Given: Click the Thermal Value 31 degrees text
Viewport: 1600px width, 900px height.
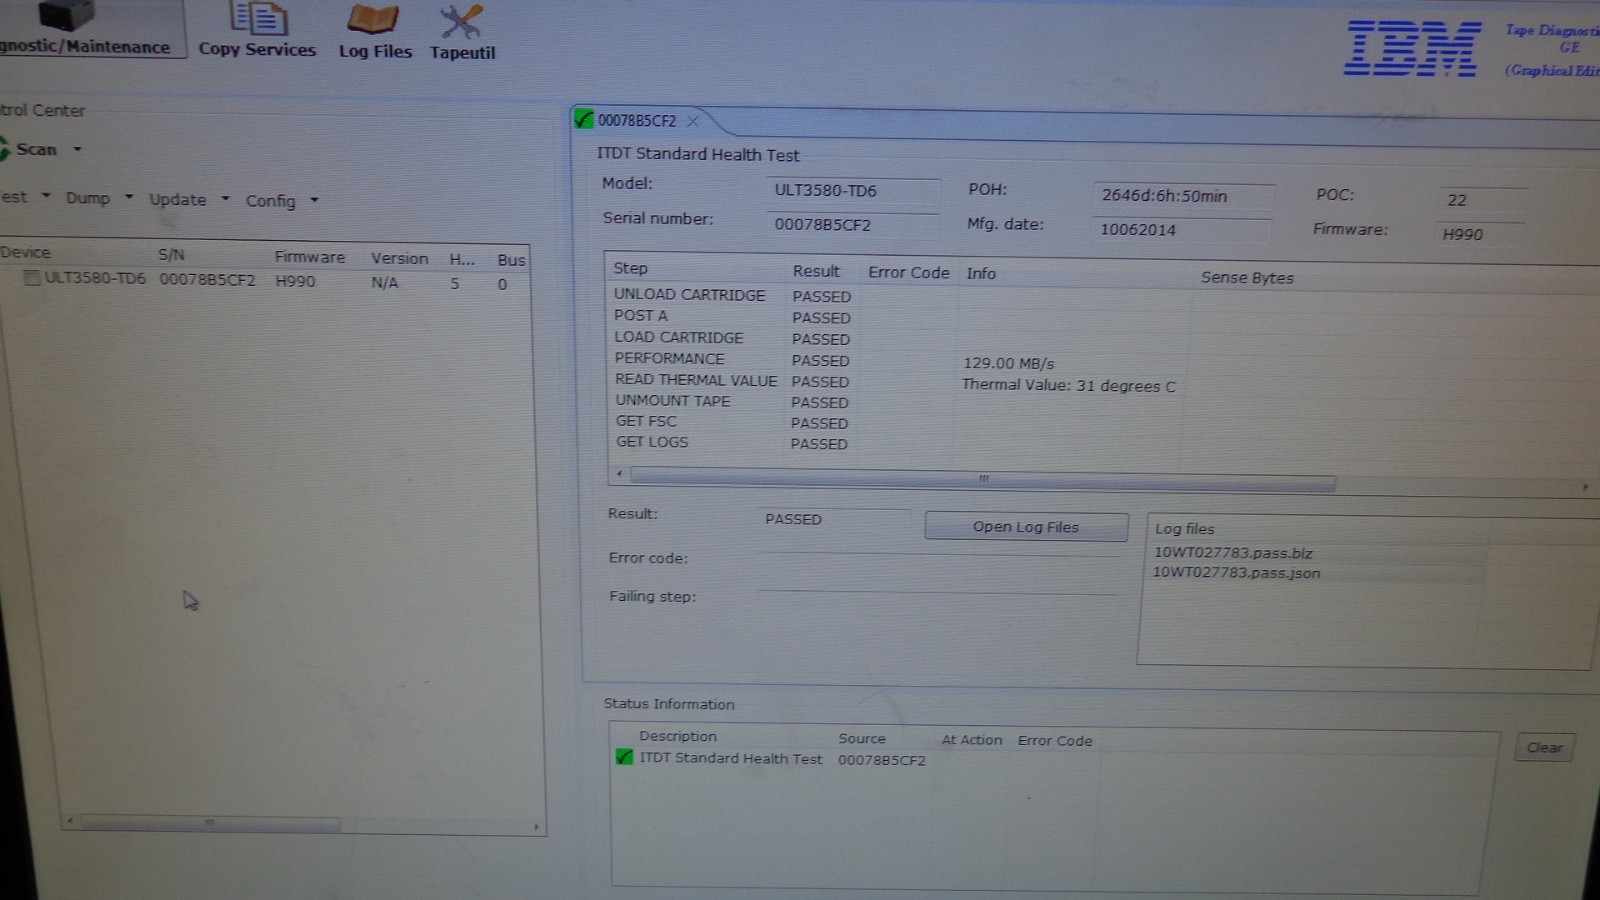Looking at the screenshot, I should (1068, 385).
